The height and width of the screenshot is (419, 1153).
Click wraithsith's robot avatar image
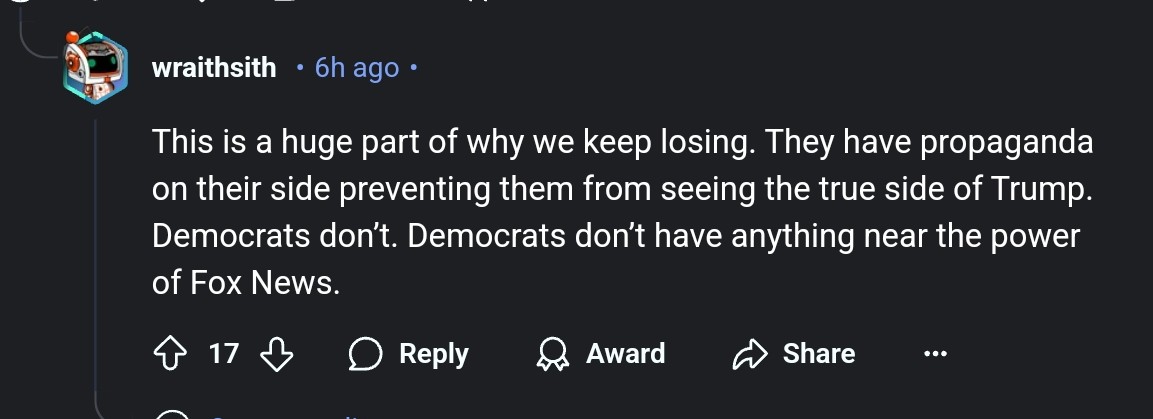[x=96, y=68]
